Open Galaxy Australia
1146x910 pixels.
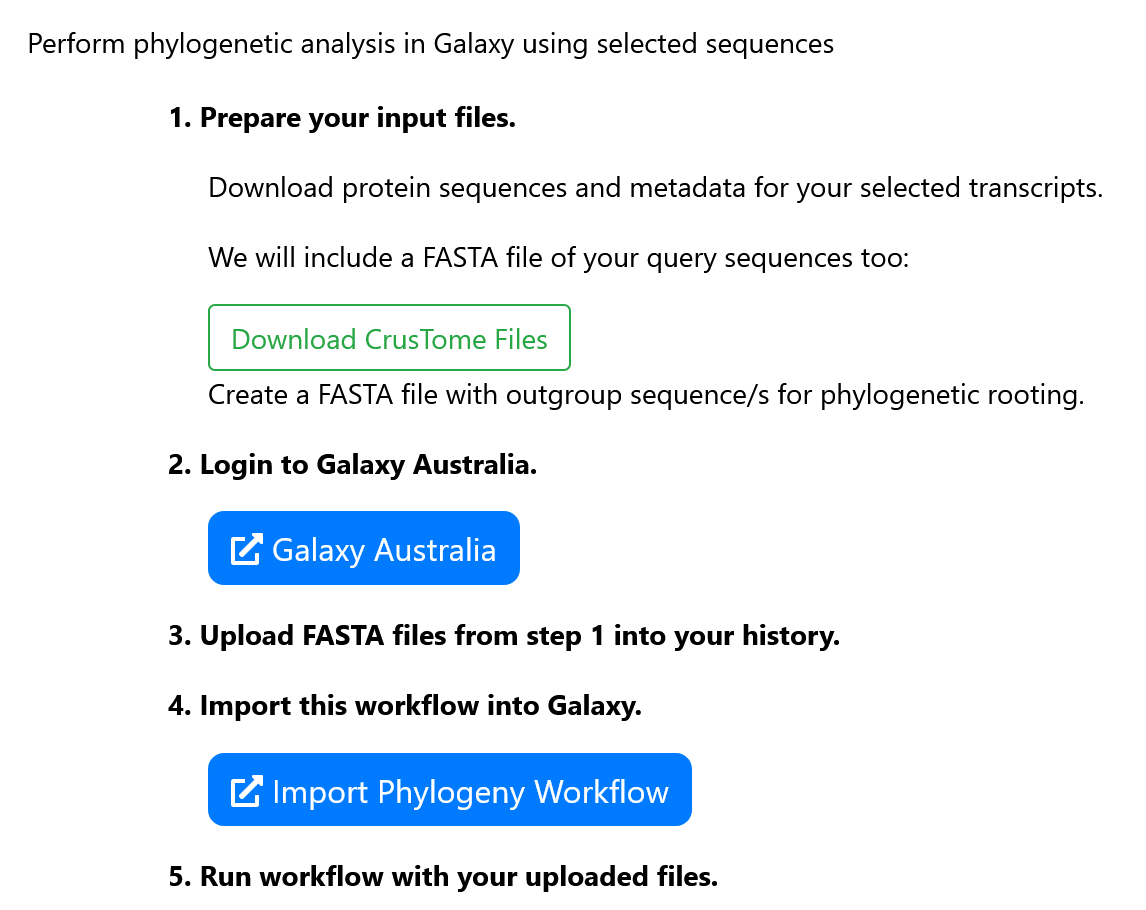363,548
